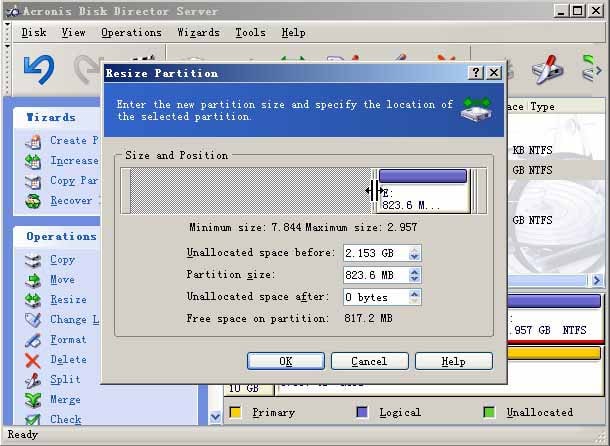Run the Check partition operation
The height and width of the screenshot is (446, 610).
point(65,420)
